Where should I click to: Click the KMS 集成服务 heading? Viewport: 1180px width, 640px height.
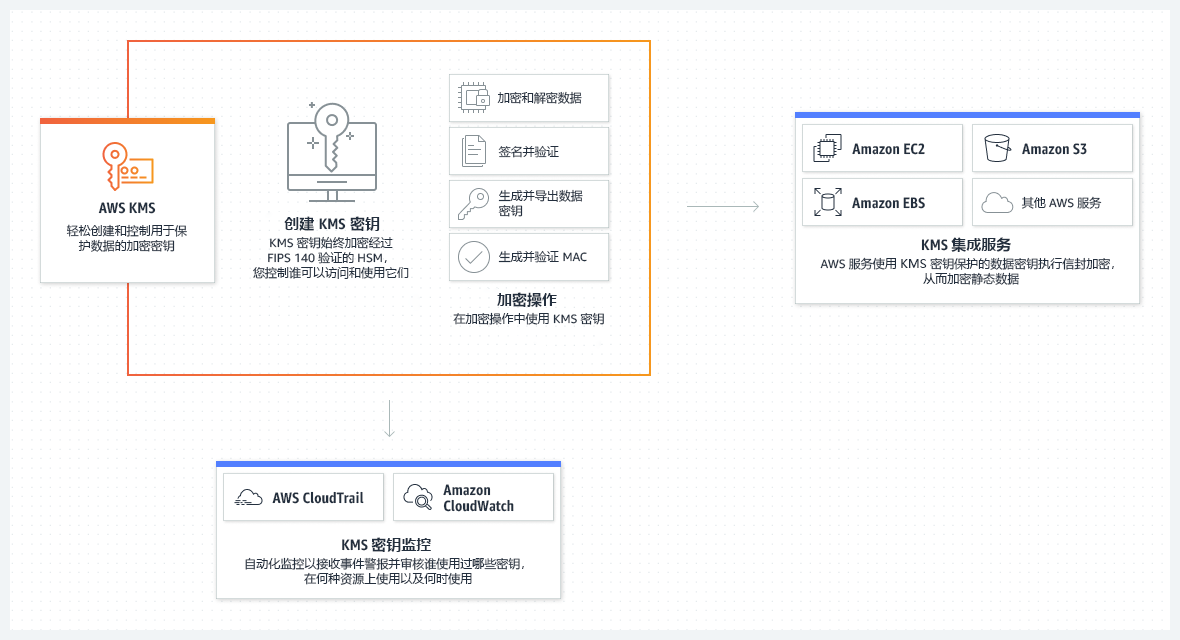[x=966, y=245]
